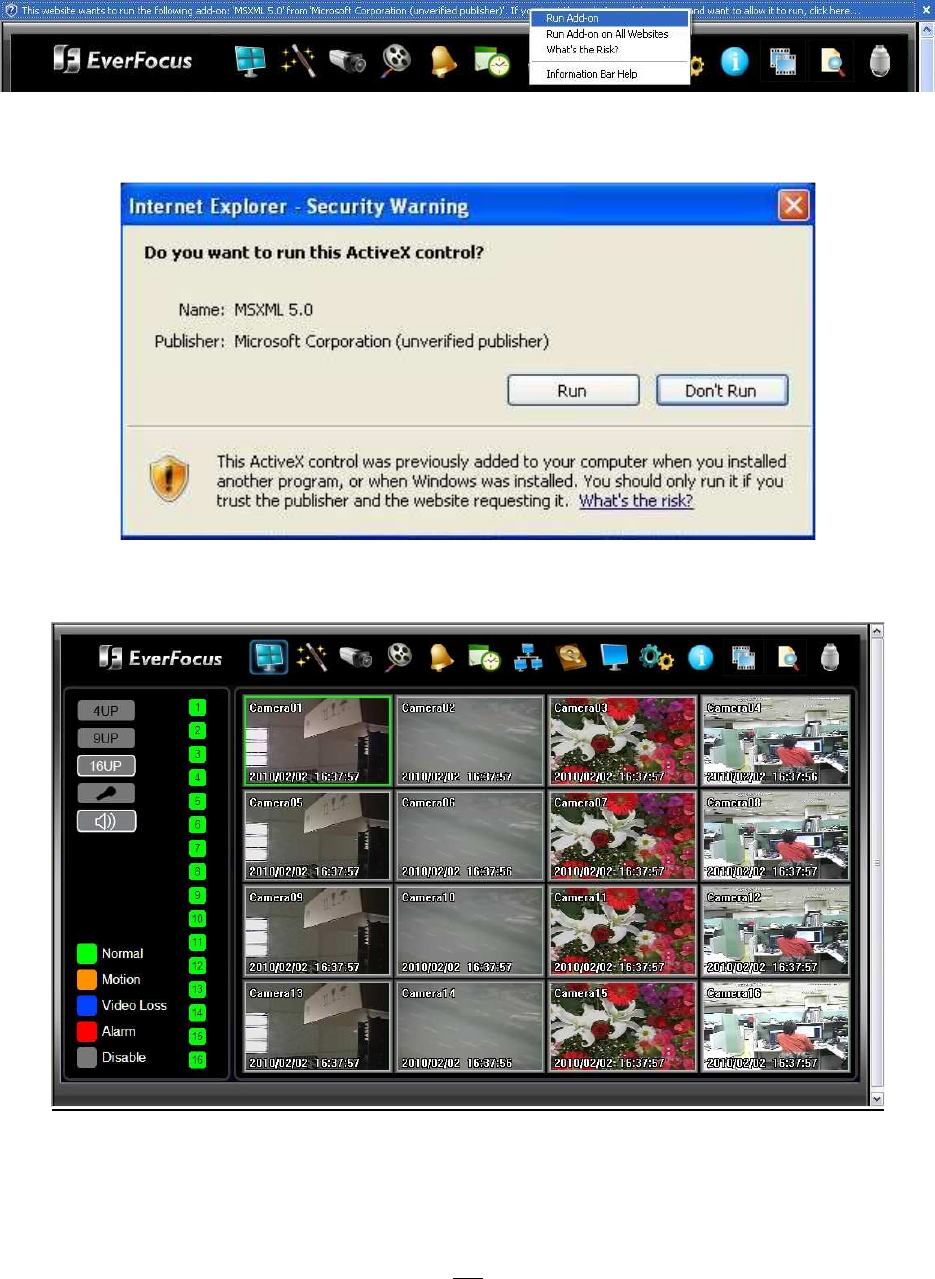Click the green Normal legend swatch
The image size is (935, 1279).
(x=86, y=954)
